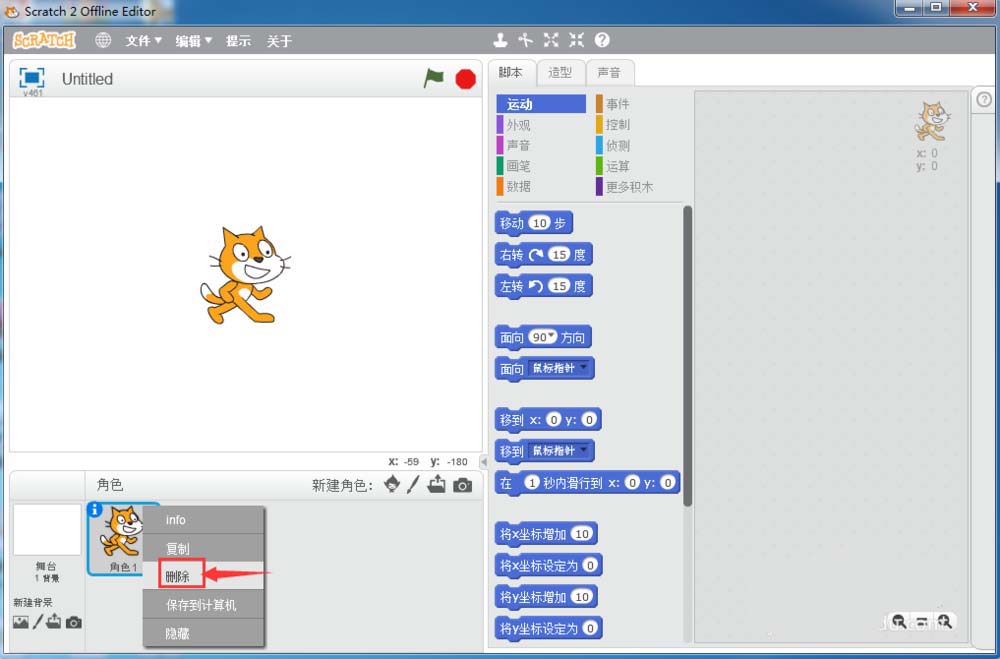Viewport: 1000px width, 659px height.
Task: Select the 数据 block category
Action: tap(541, 186)
